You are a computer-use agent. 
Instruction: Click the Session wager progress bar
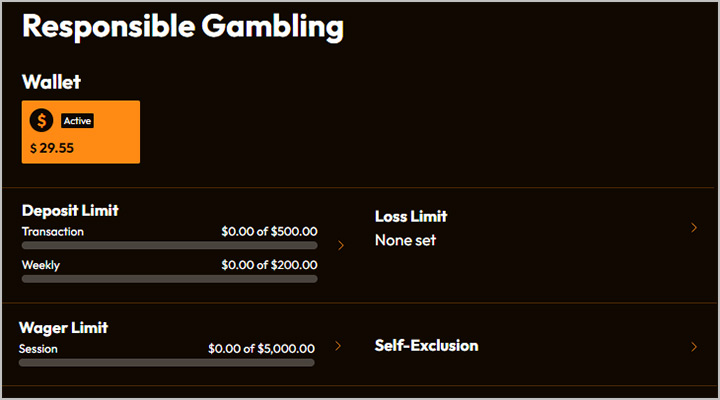tap(167, 363)
